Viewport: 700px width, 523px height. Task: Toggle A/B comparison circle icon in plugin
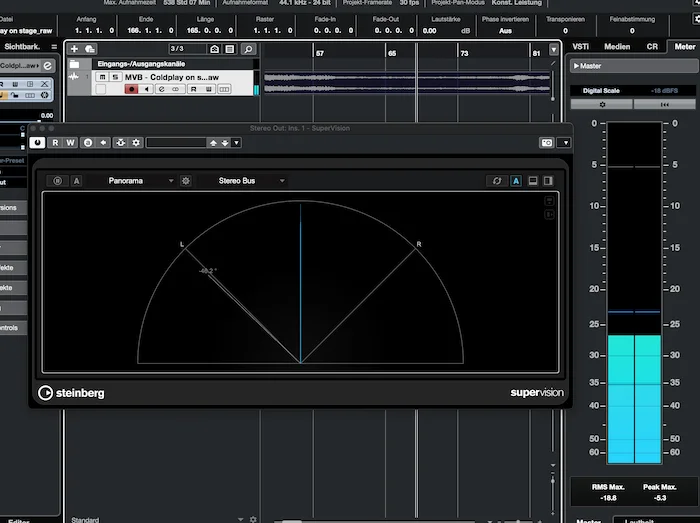pos(88,142)
